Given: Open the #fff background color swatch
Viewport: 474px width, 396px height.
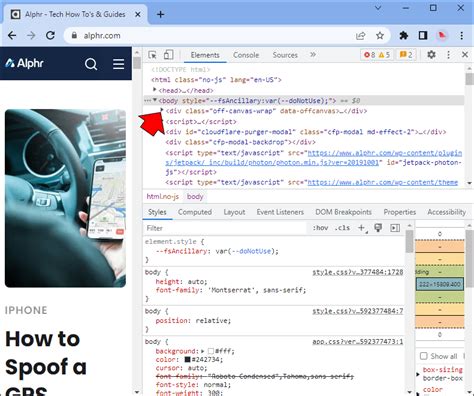Looking at the screenshot, I should pos(211,351).
